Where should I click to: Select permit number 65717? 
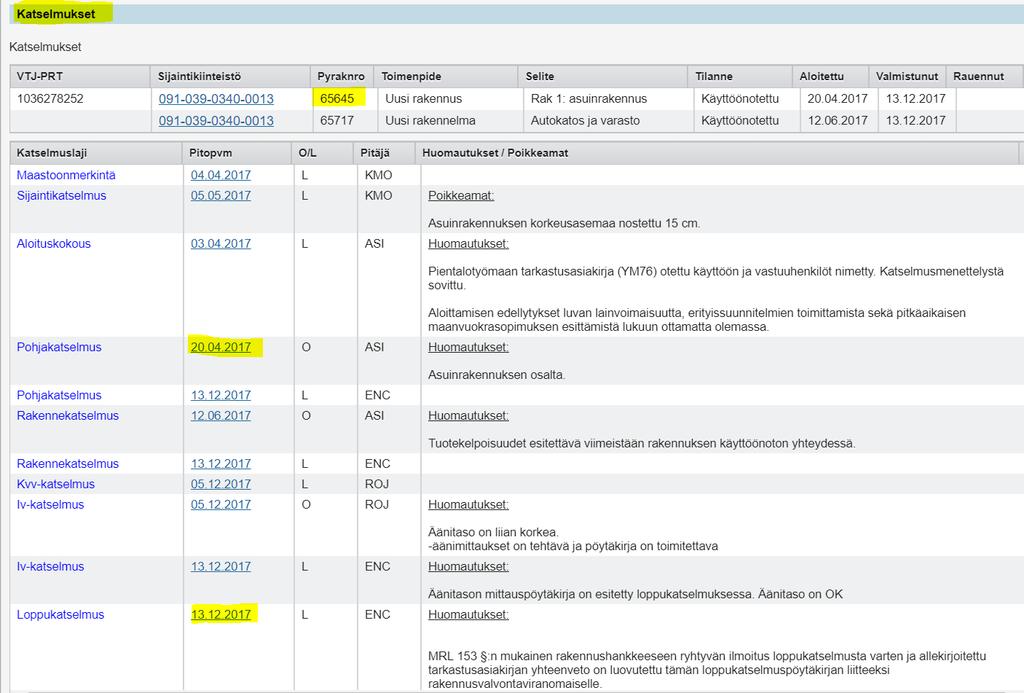(x=337, y=121)
